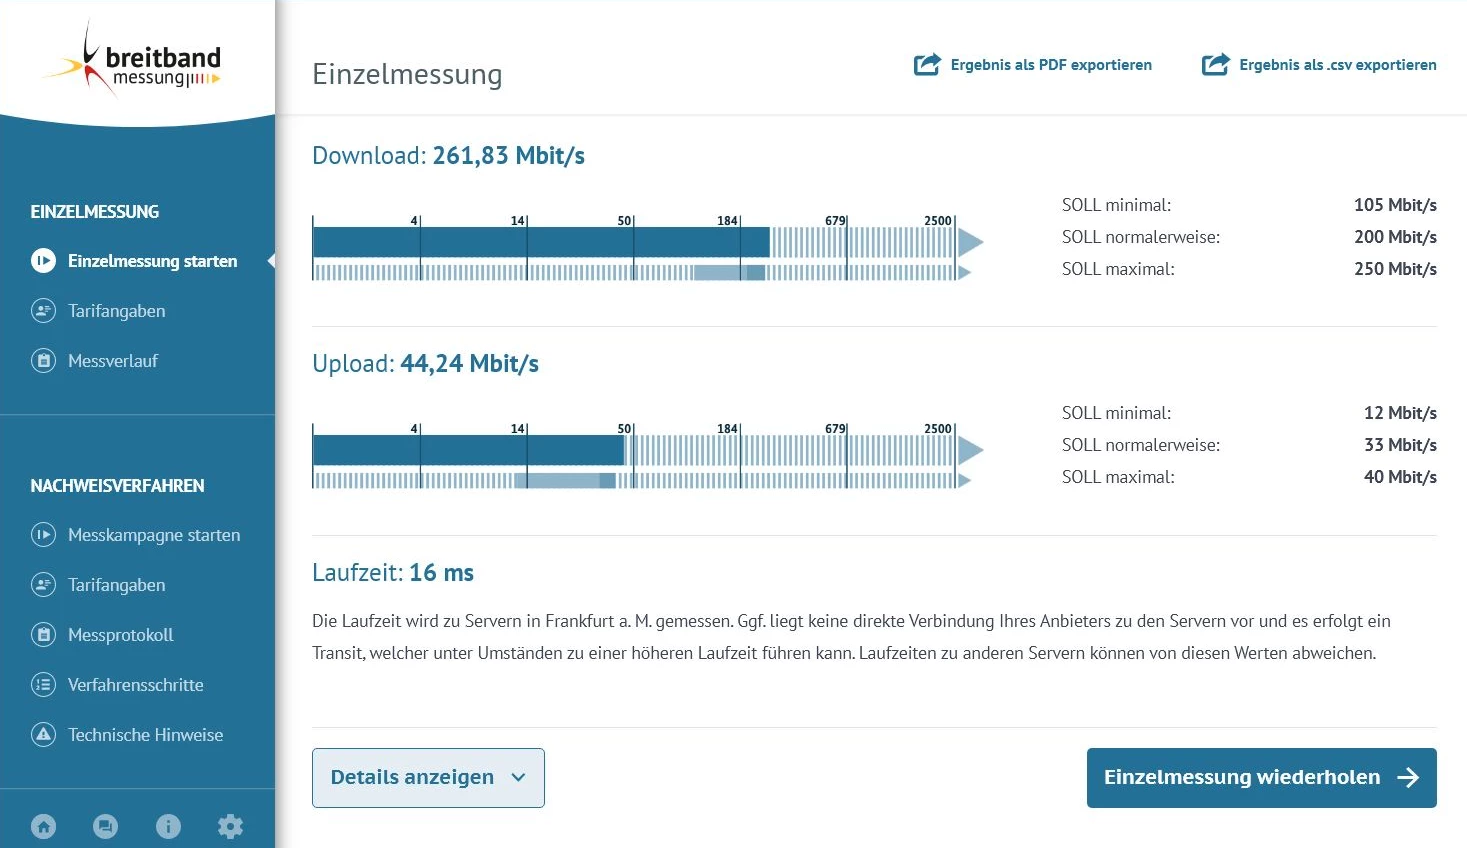This screenshot has height=848, width=1467.
Task: Click the PDF export share icon
Action: (x=927, y=65)
